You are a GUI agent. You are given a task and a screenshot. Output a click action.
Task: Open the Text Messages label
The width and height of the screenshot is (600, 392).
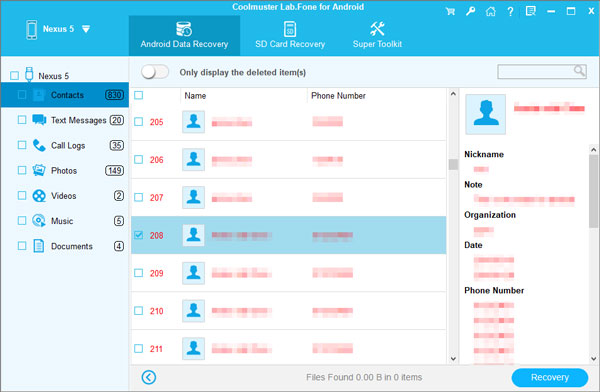(x=78, y=120)
